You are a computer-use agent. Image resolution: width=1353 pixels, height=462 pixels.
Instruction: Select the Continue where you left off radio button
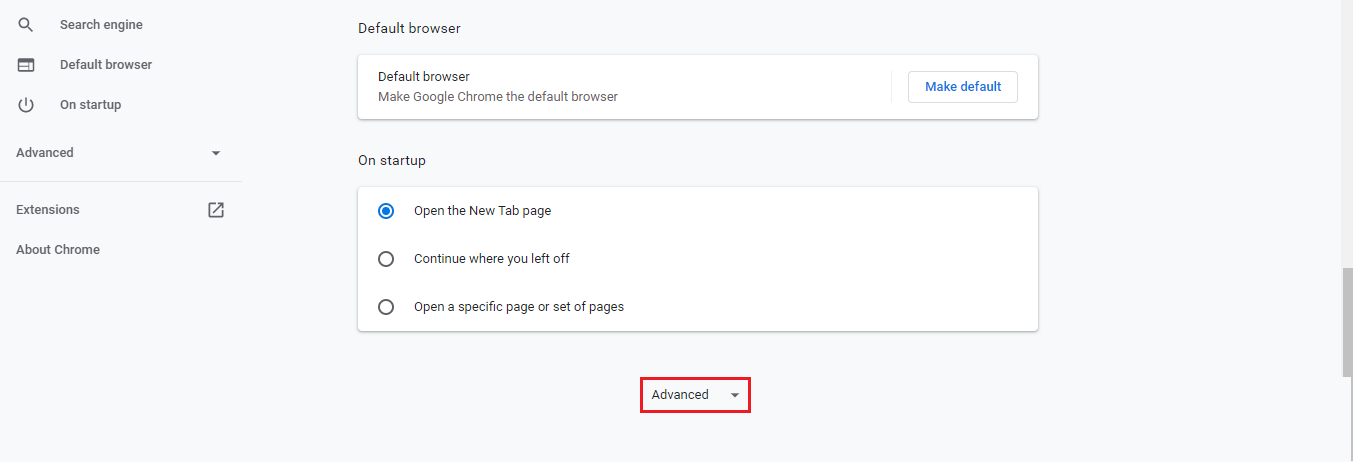click(386, 259)
